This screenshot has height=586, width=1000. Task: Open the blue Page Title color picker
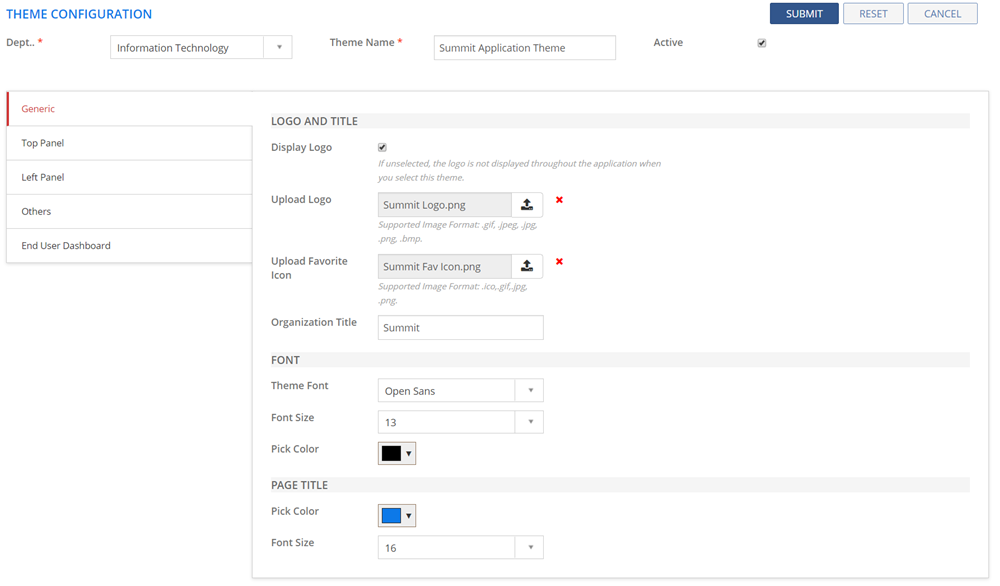[x=396, y=516]
